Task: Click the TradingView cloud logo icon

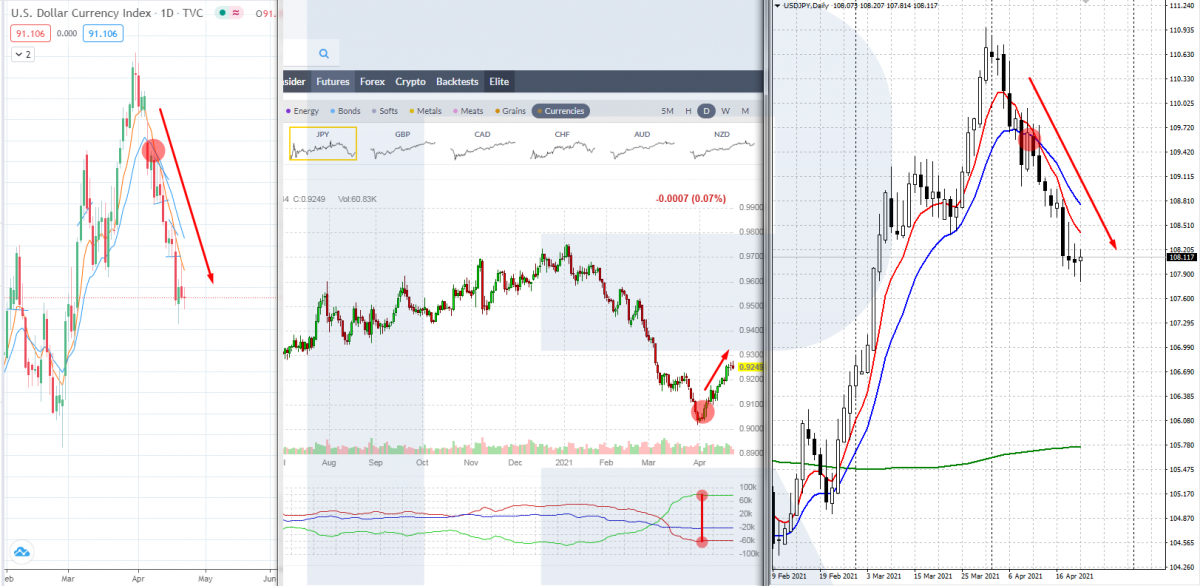Action: tap(22, 551)
